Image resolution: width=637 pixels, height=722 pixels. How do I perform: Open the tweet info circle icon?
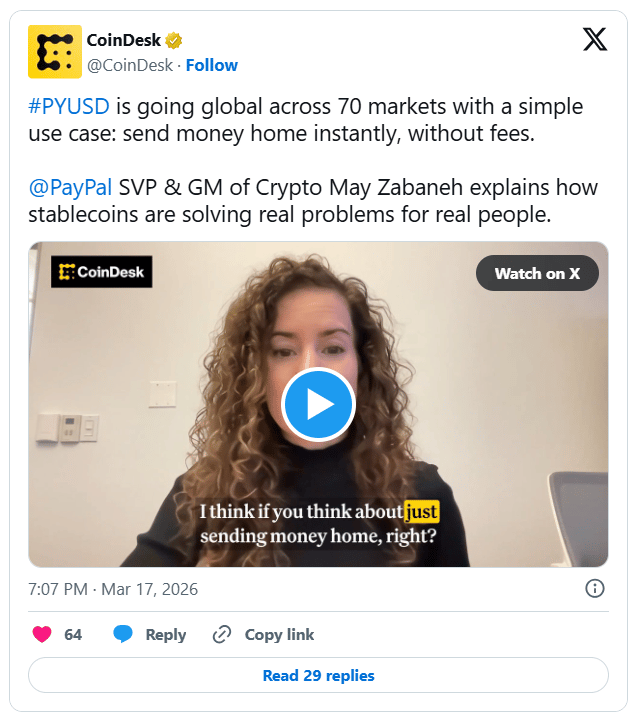594,588
